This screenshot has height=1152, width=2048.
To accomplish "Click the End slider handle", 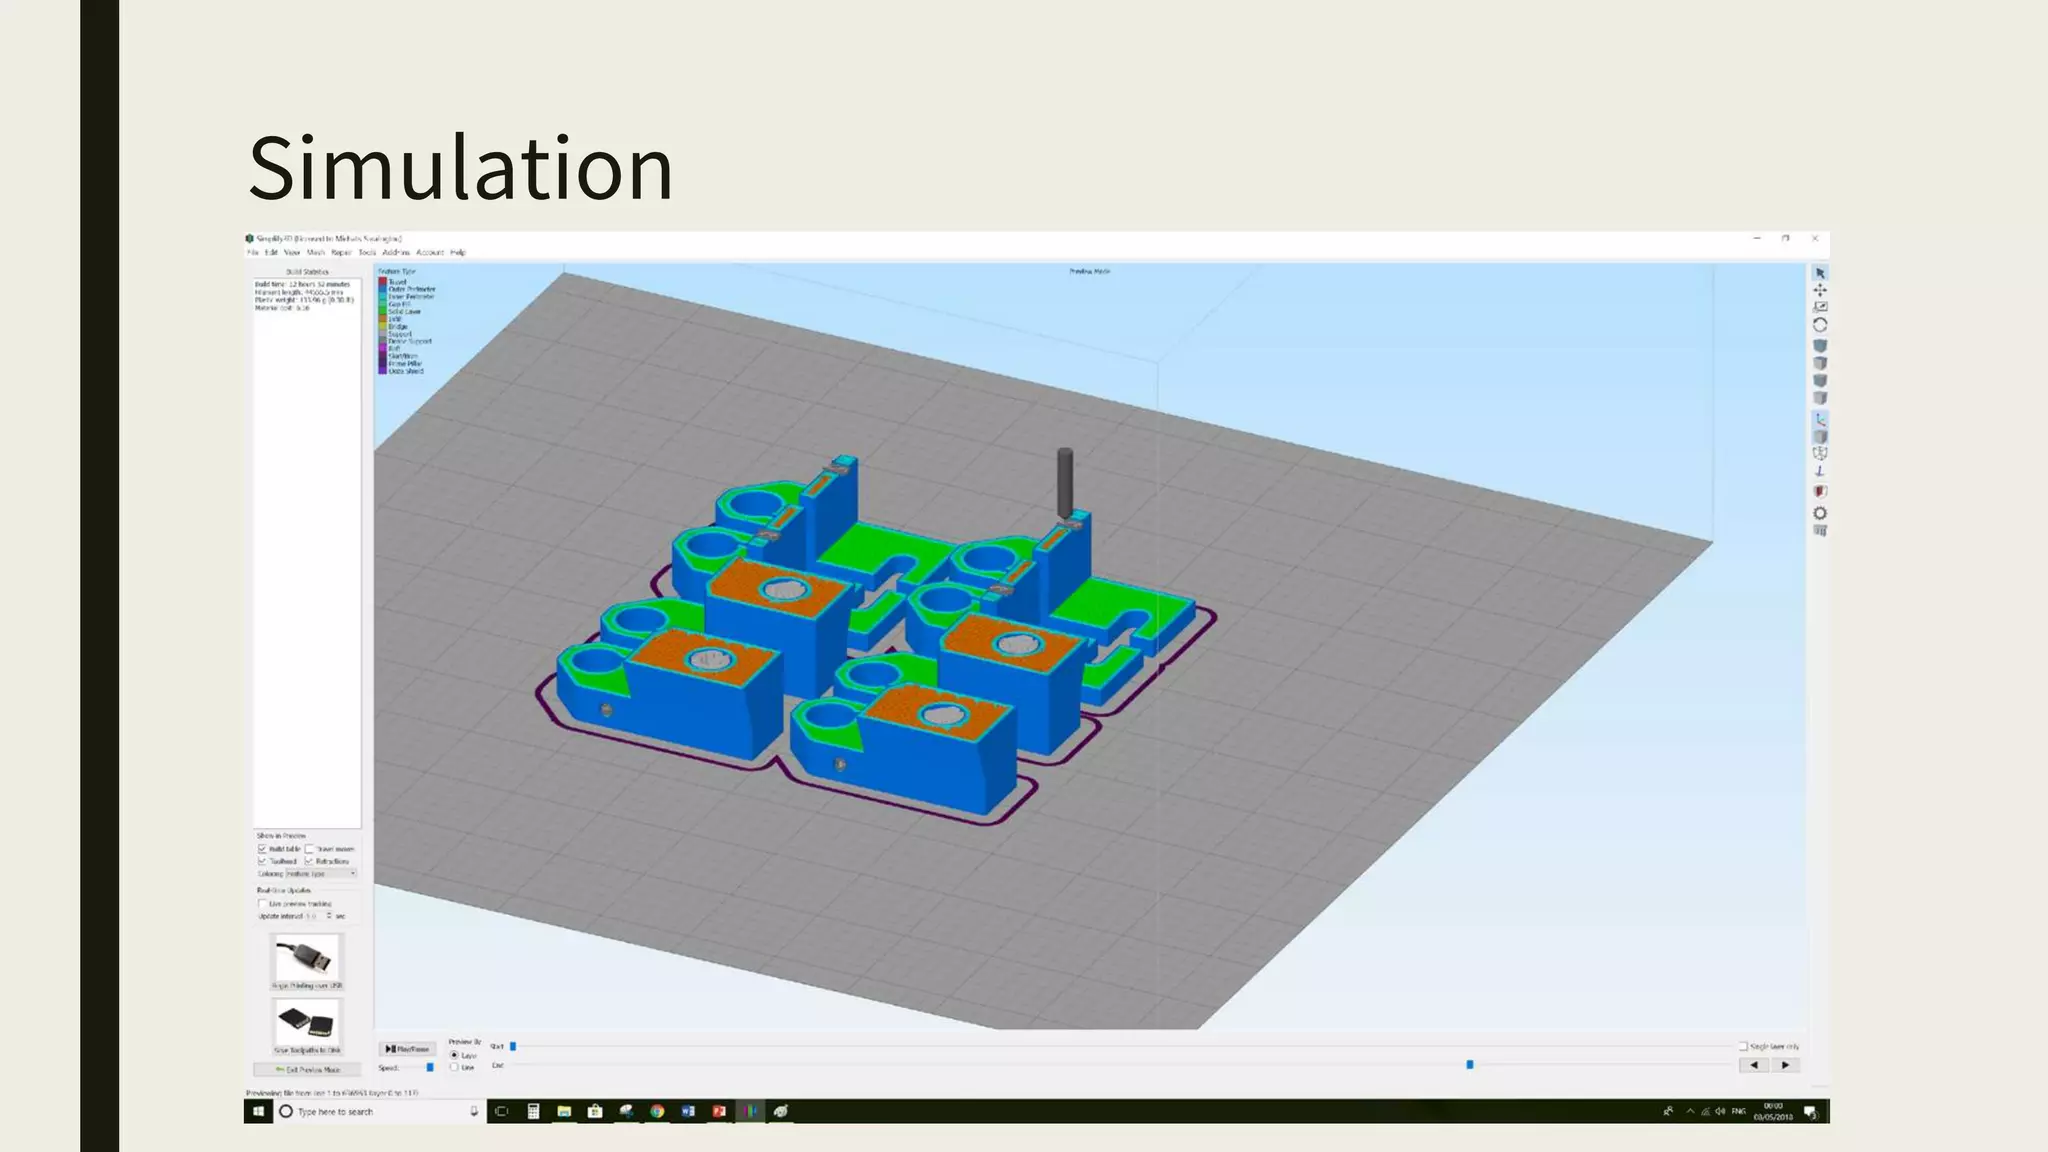I will 1470,1065.
